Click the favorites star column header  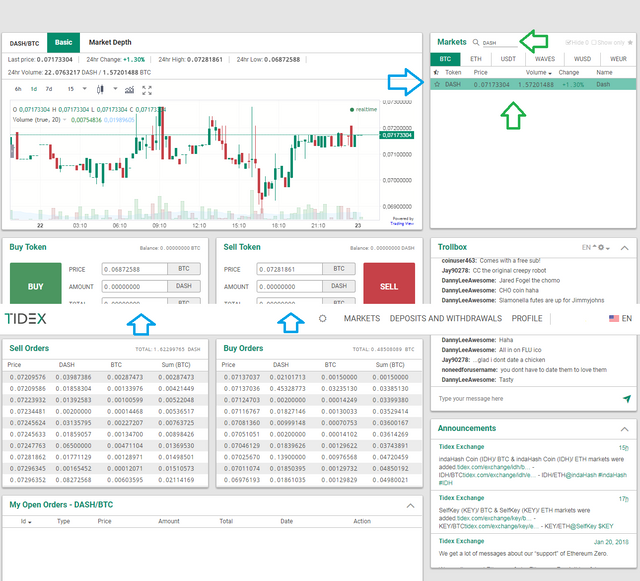click(x=436, y=72)
